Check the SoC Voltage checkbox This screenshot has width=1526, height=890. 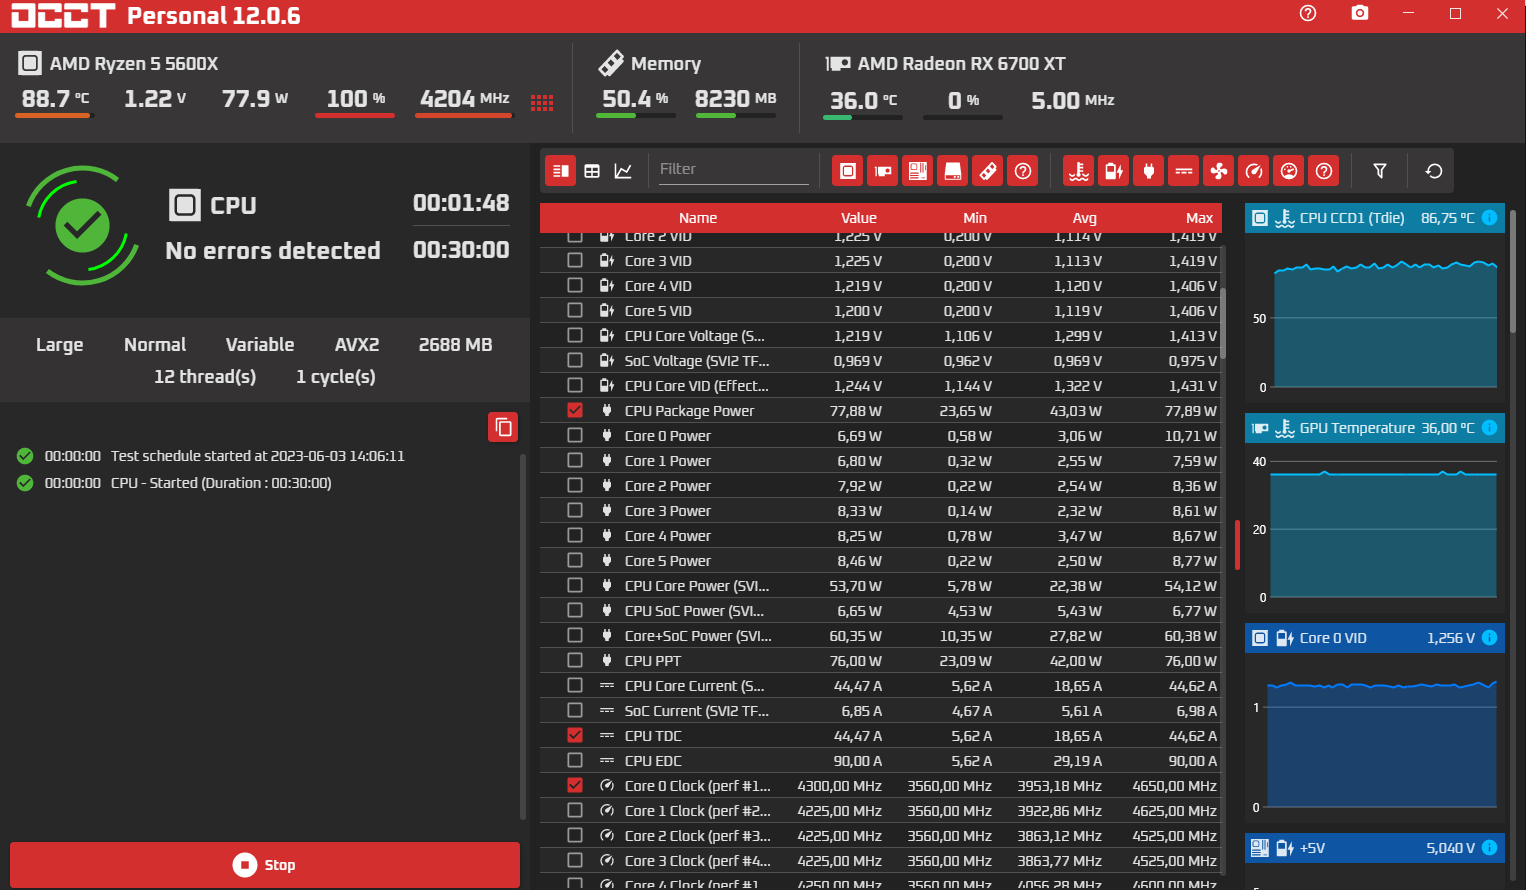575,360
